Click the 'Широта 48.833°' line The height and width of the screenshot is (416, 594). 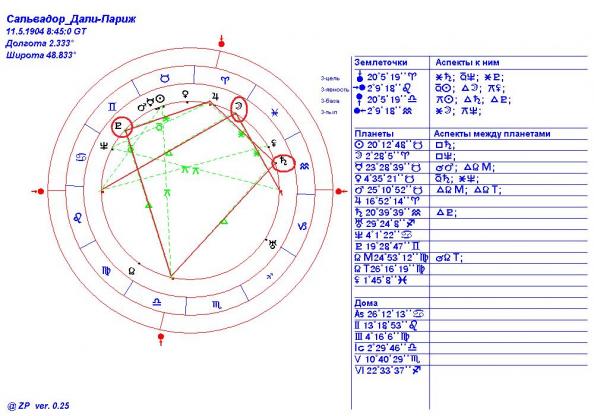point(41,55)
